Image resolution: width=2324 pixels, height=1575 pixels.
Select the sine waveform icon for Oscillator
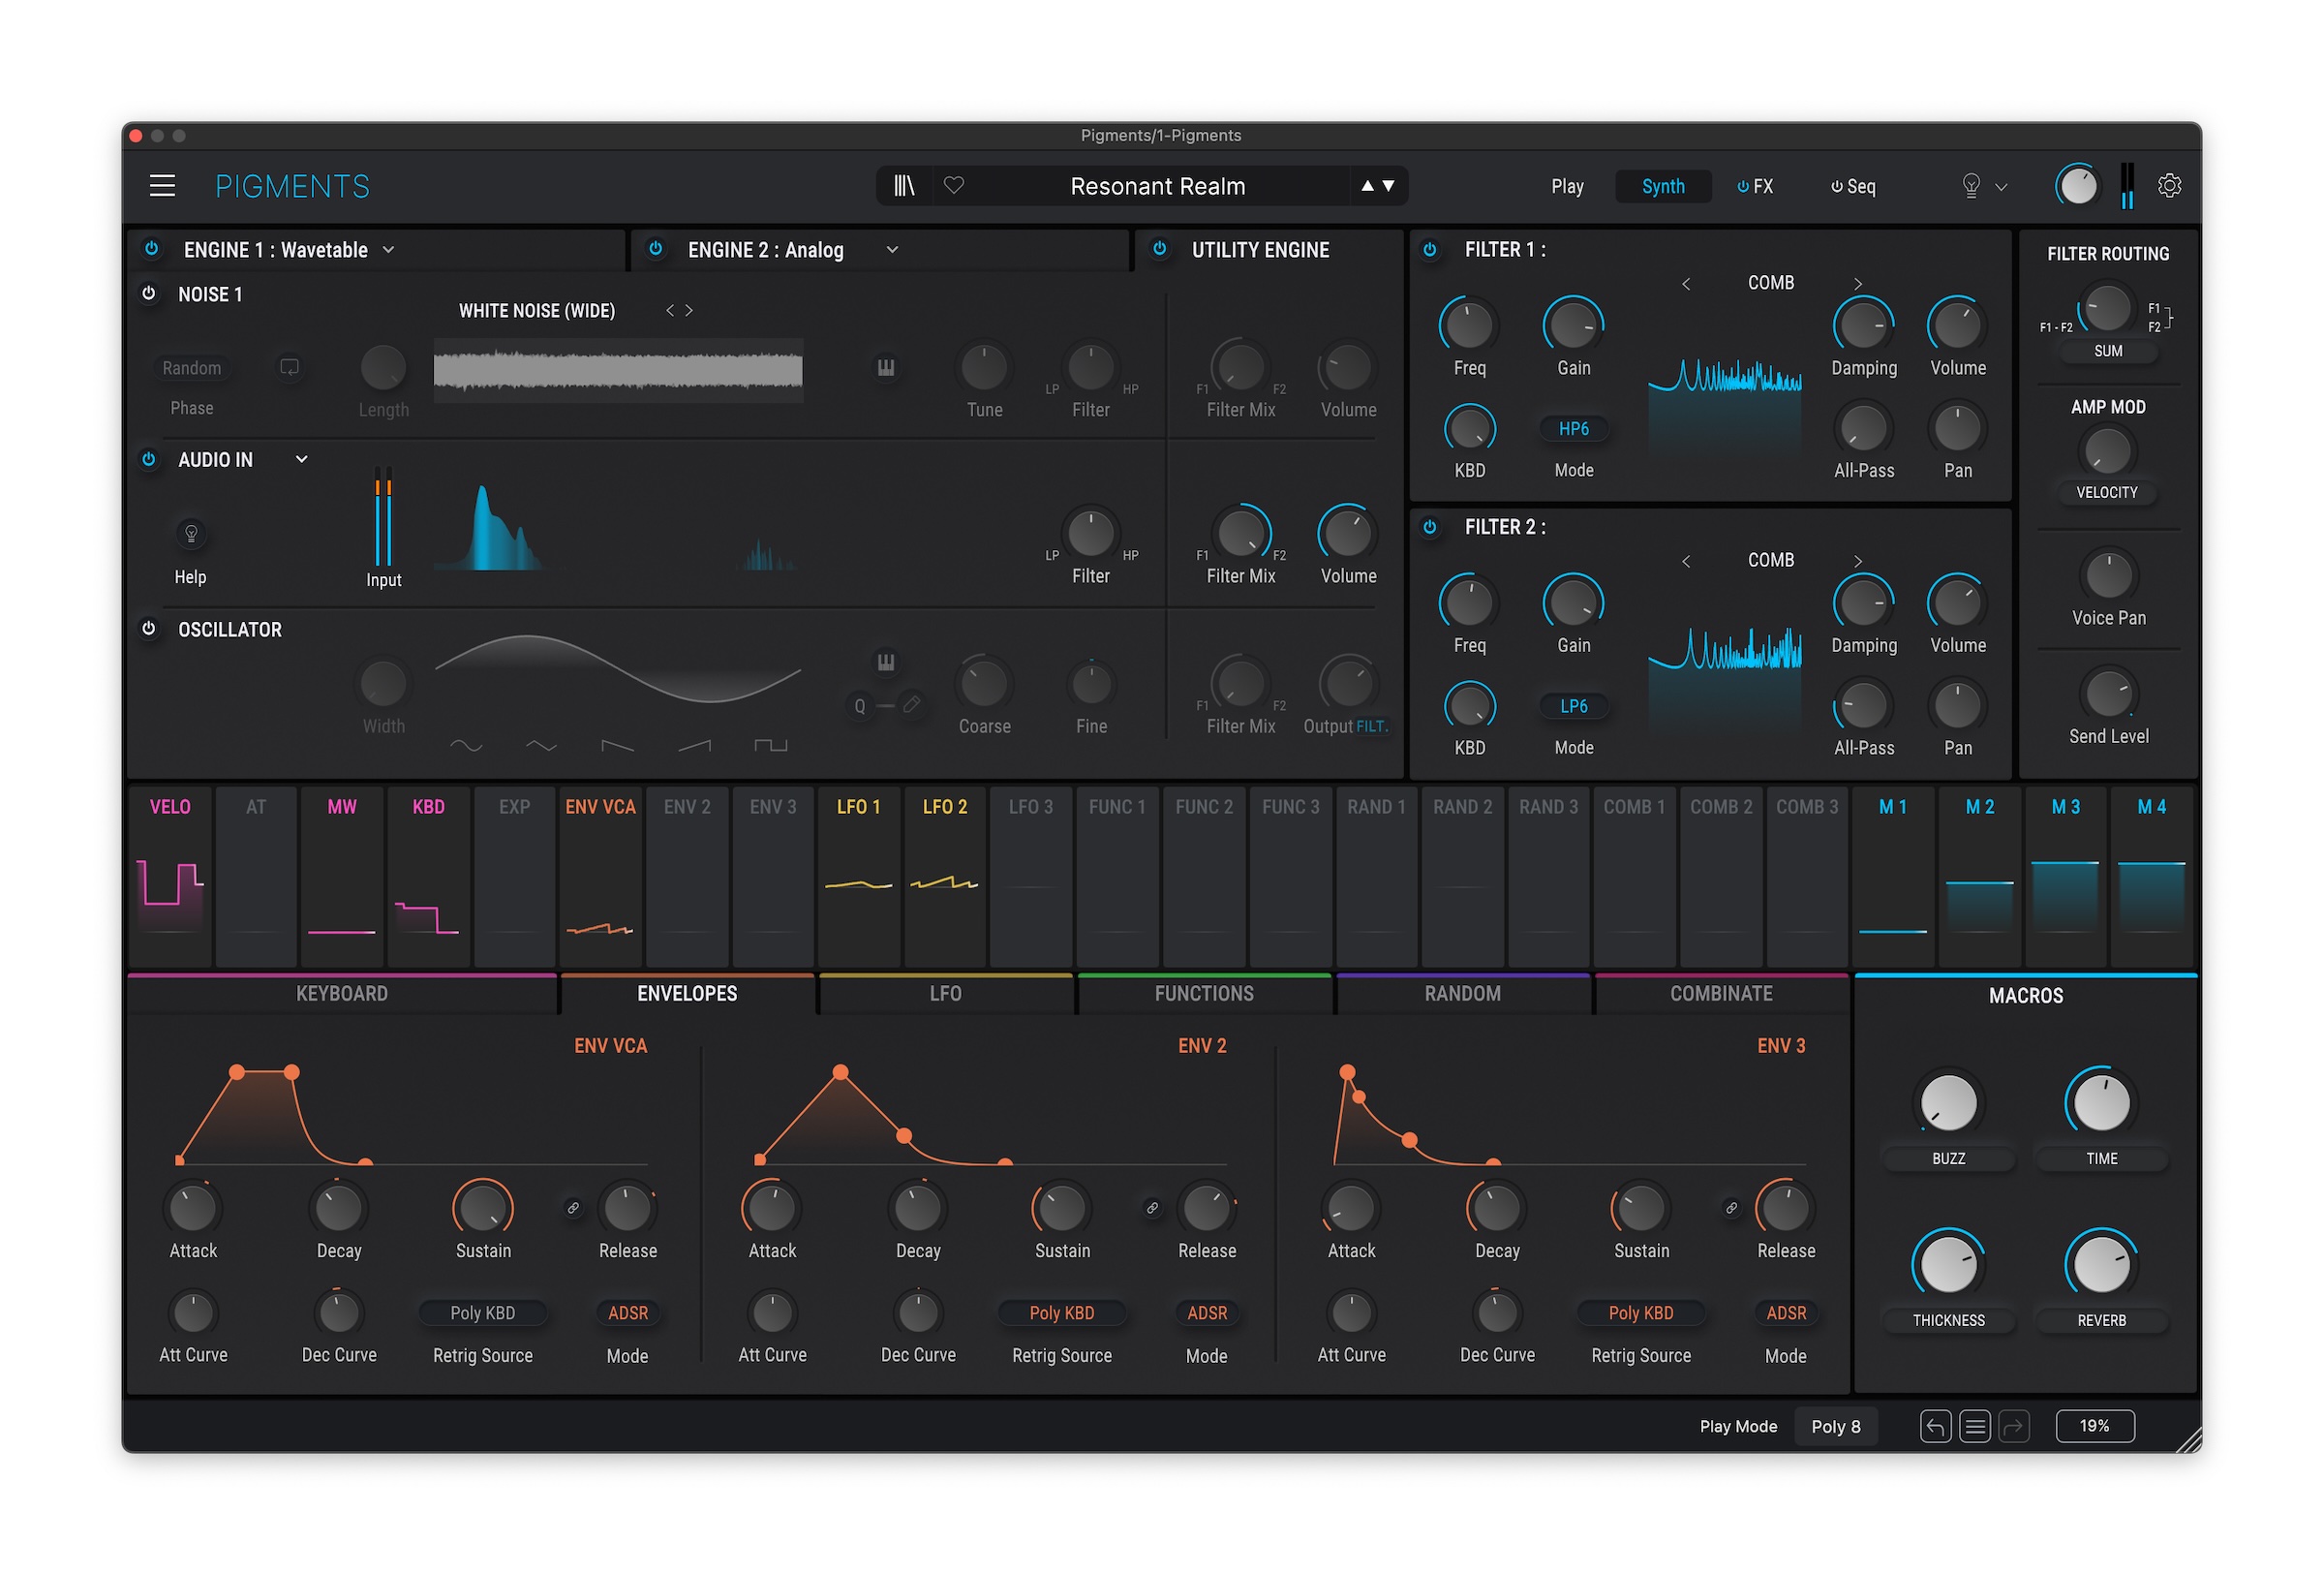(466, 746)
